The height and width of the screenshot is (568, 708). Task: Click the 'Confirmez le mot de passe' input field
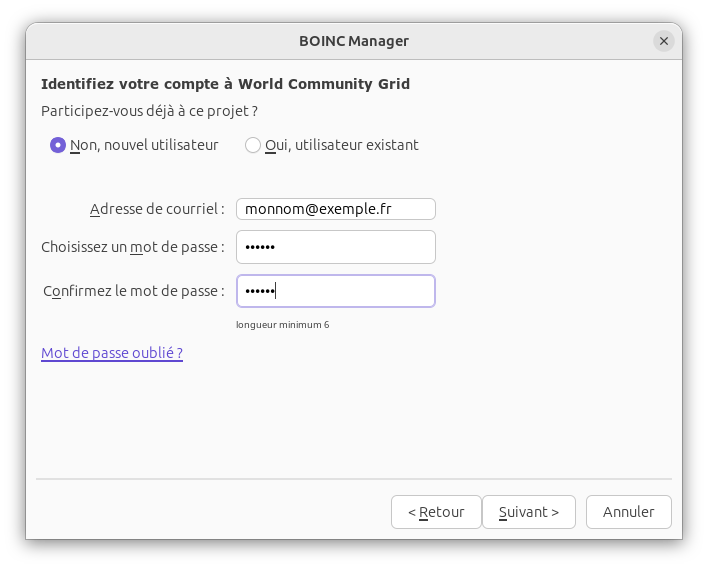click(335, 291)
